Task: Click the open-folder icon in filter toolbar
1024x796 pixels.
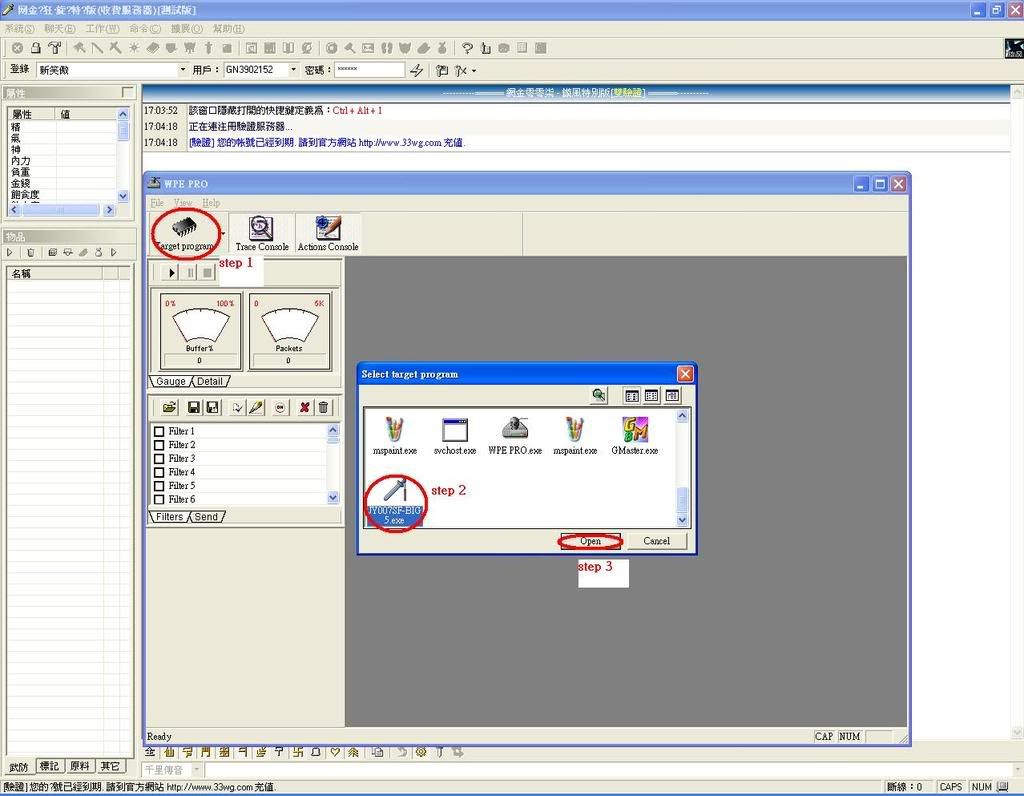Action: click(169, 407)
